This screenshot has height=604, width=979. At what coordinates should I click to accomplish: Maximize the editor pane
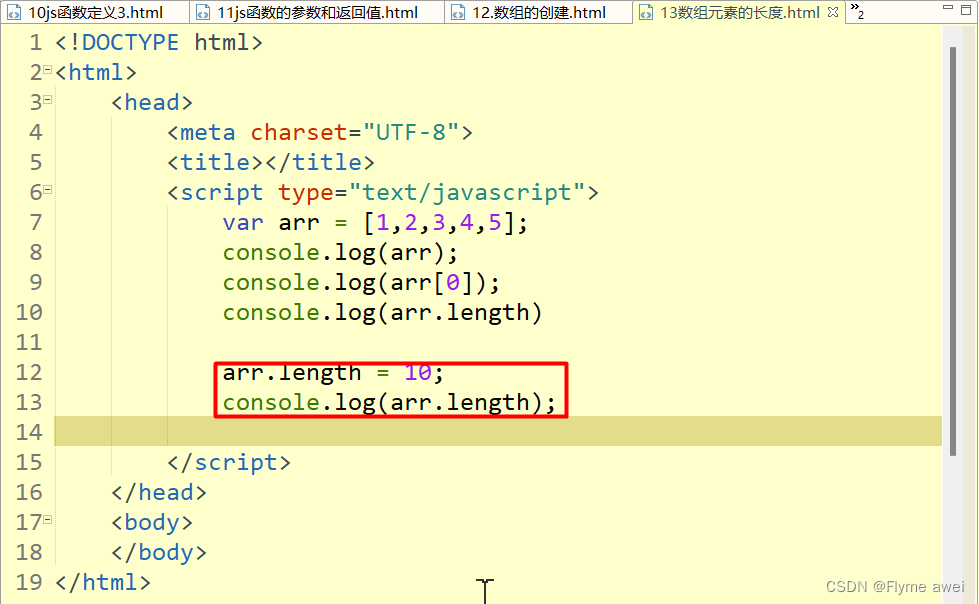pos(967,9)
